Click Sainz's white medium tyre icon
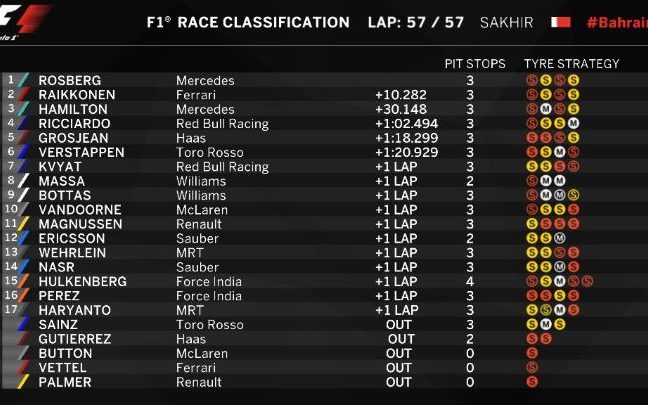 pos(546,324)
